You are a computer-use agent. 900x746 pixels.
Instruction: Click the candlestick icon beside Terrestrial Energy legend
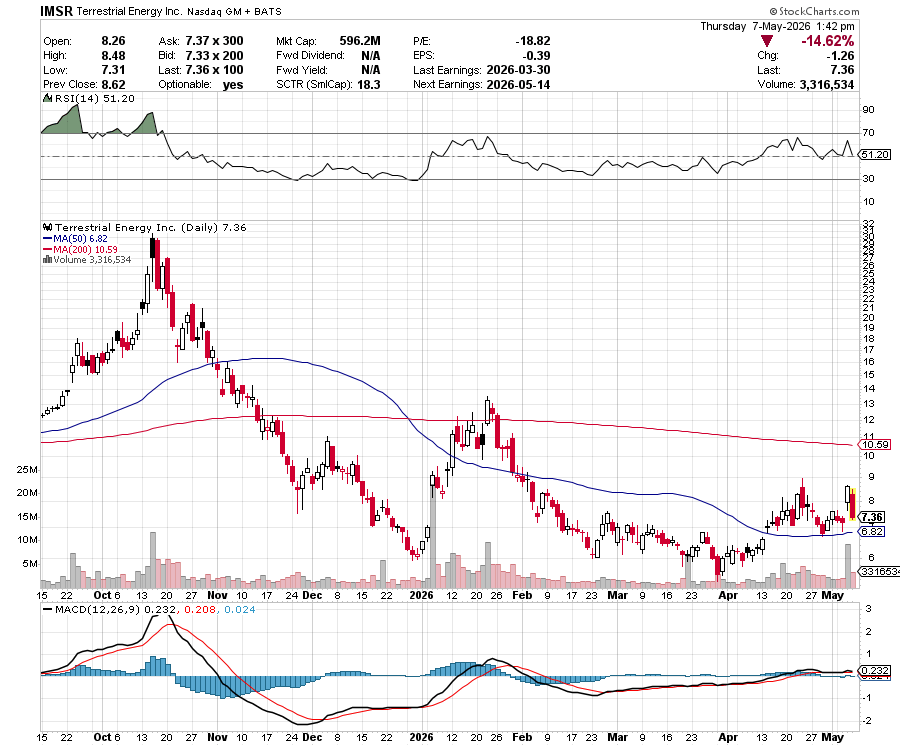pyautogui.click(x=48, y=227)
